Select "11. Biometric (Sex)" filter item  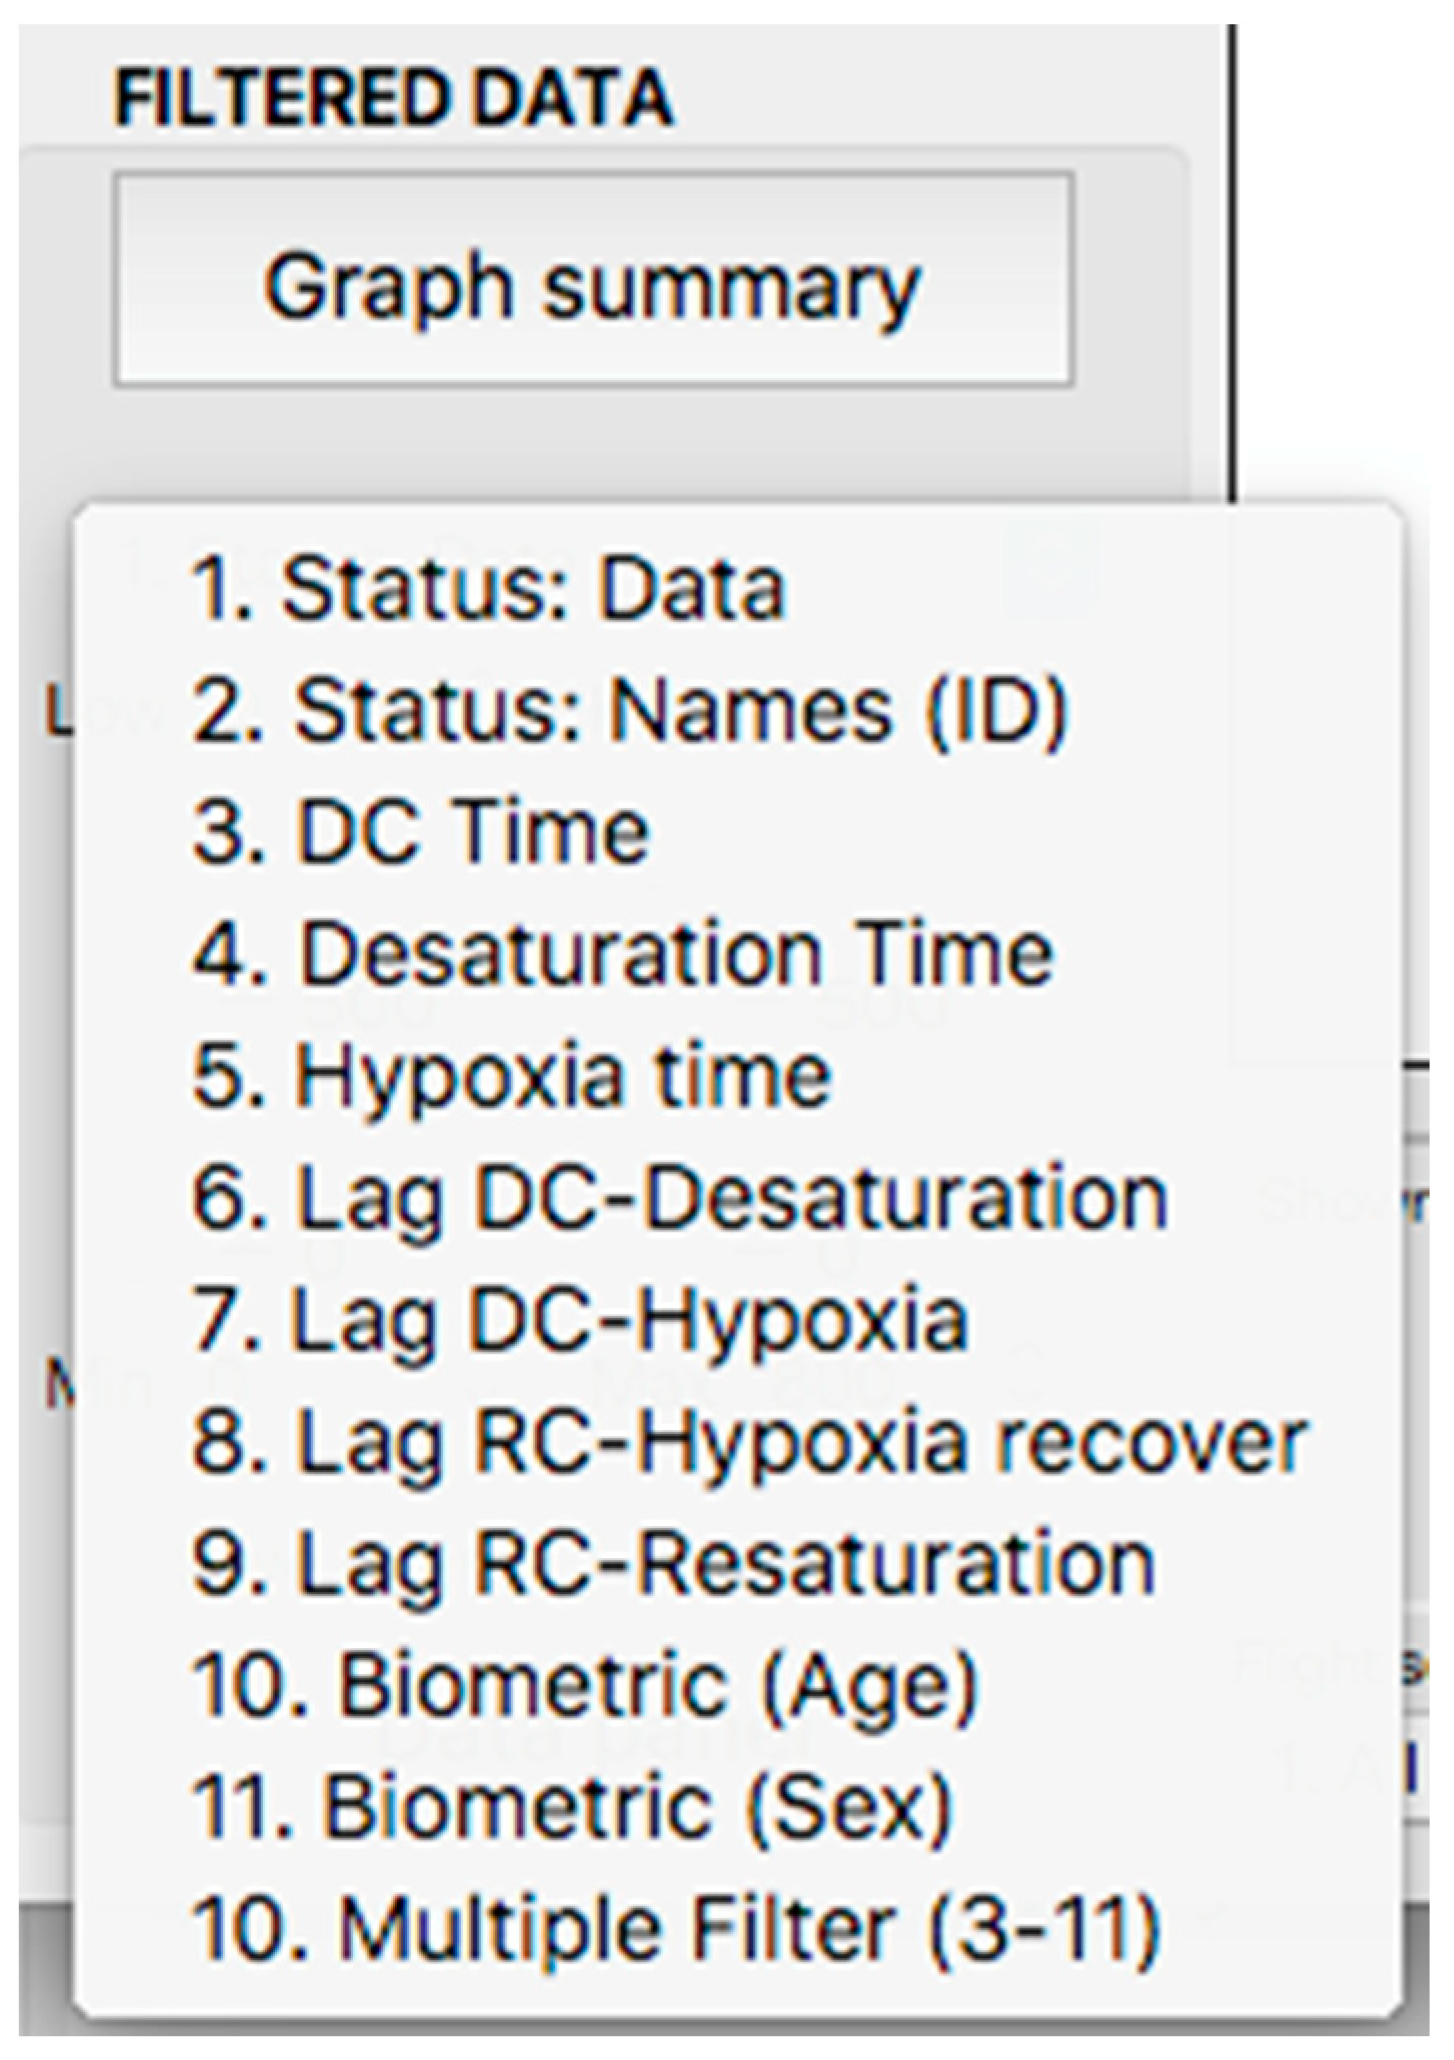pyautogui.click(x=572, y=1808)
